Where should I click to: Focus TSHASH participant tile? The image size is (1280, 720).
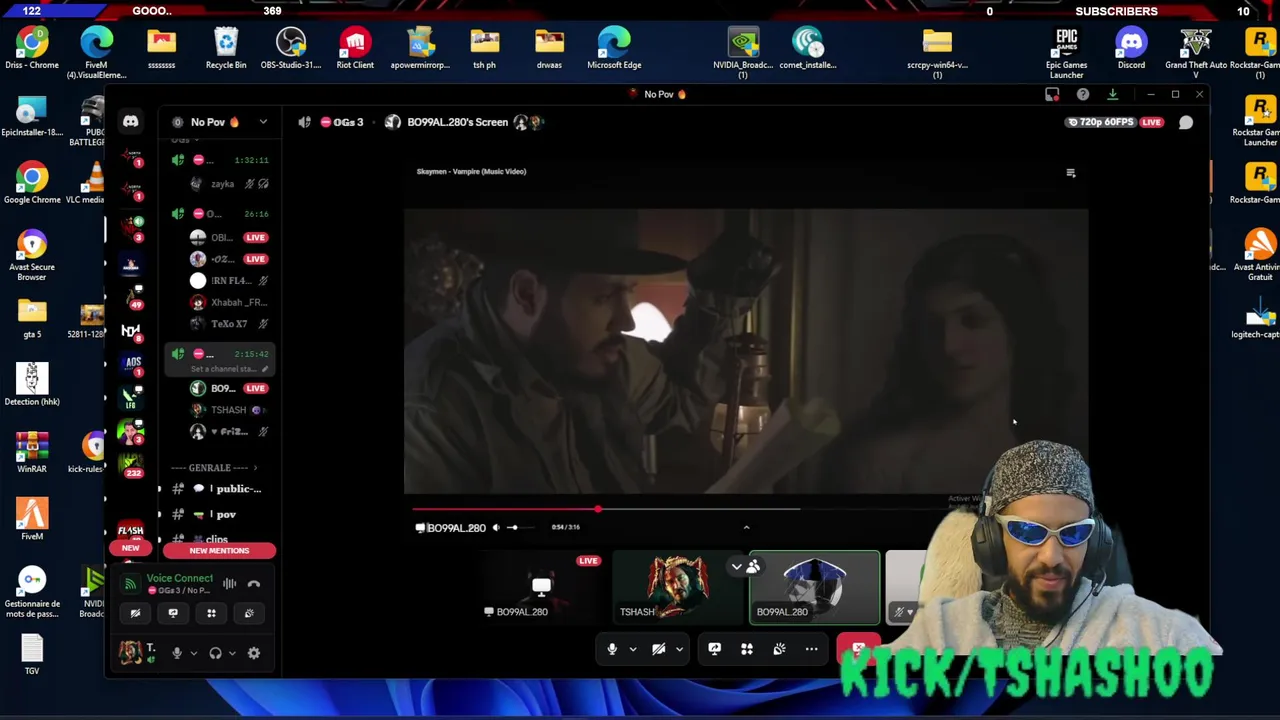(x=678, y=588)
